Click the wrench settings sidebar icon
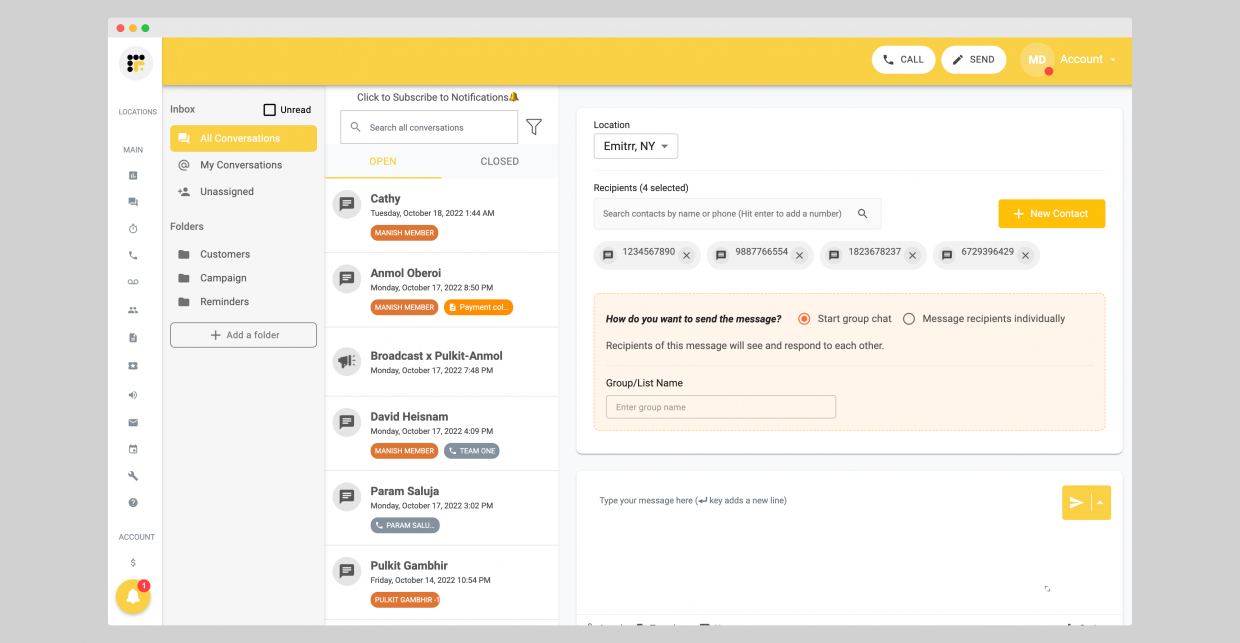This screenshot has width=1240, height=643. coord(133,476)
